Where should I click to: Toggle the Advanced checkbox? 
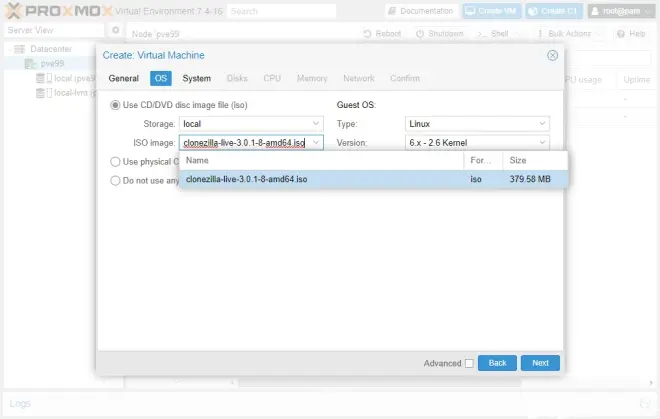pos(469,363)
